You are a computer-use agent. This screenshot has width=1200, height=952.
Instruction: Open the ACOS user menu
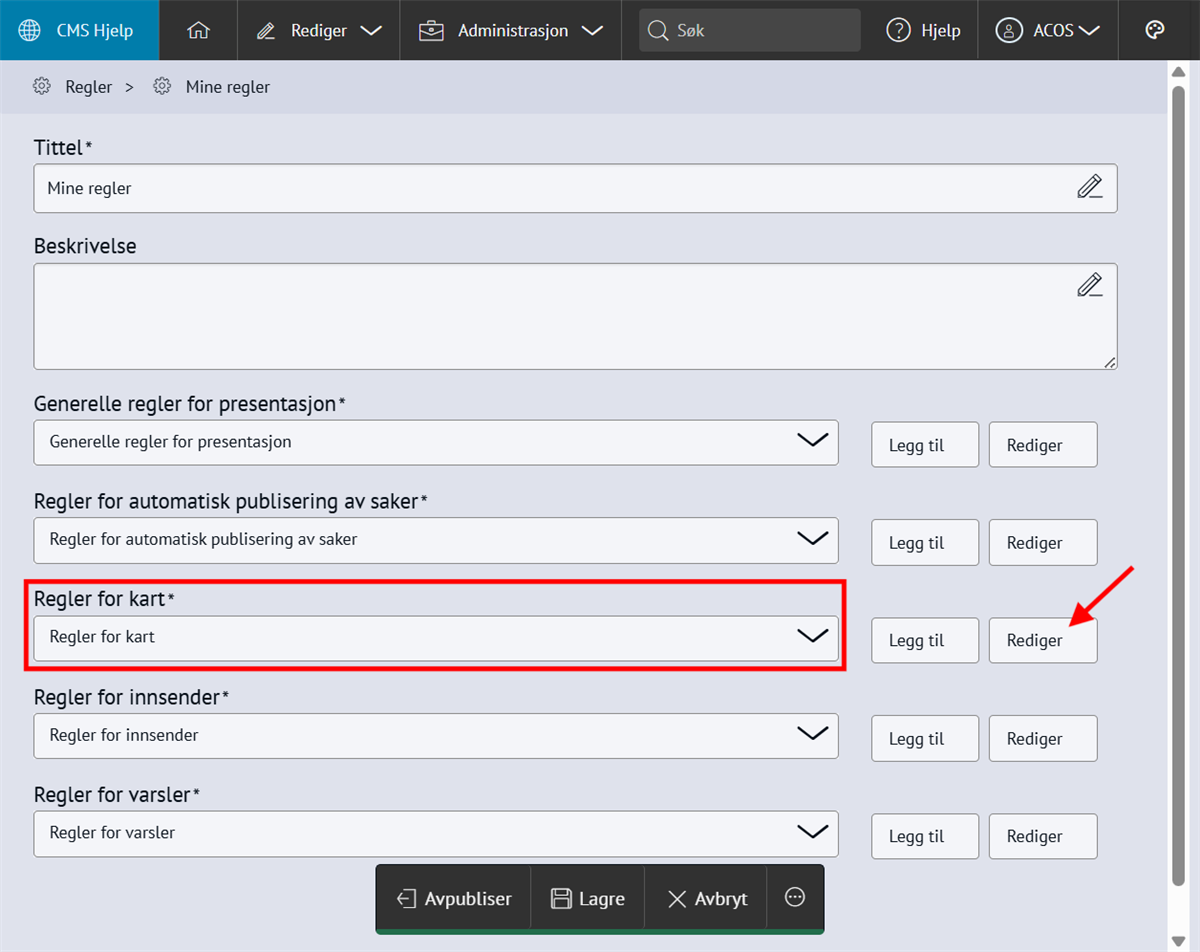coord(1048,30)
